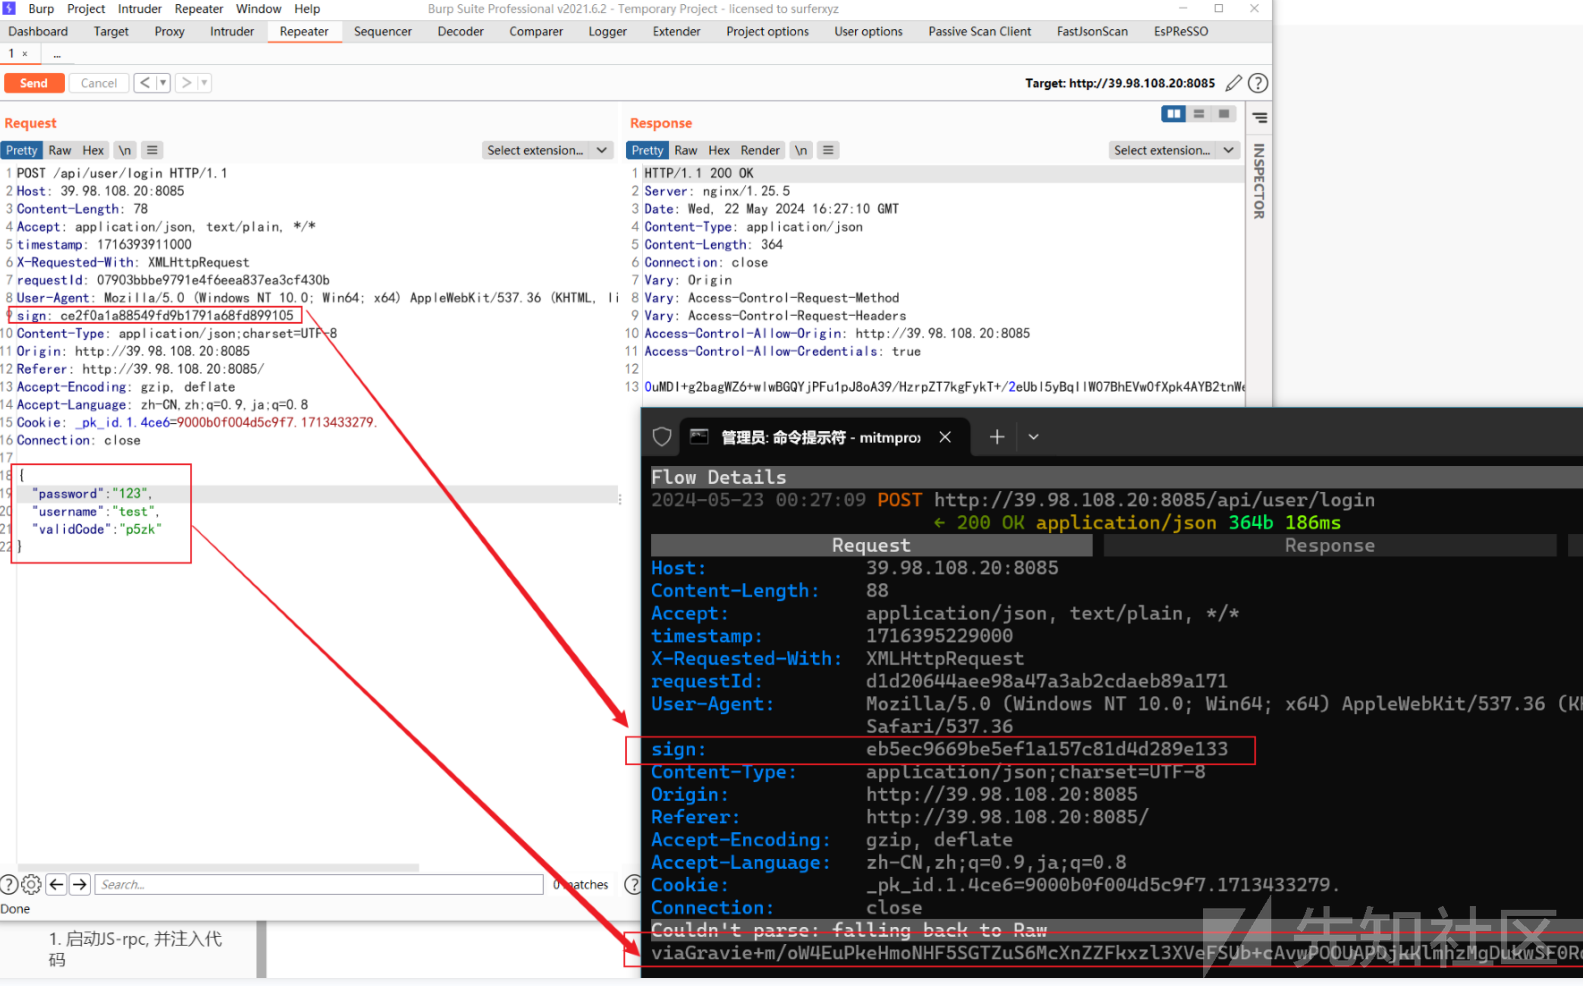The image size is (1583, 986).
Task: Toggle response newline \n display
Action: coord(801,150)
